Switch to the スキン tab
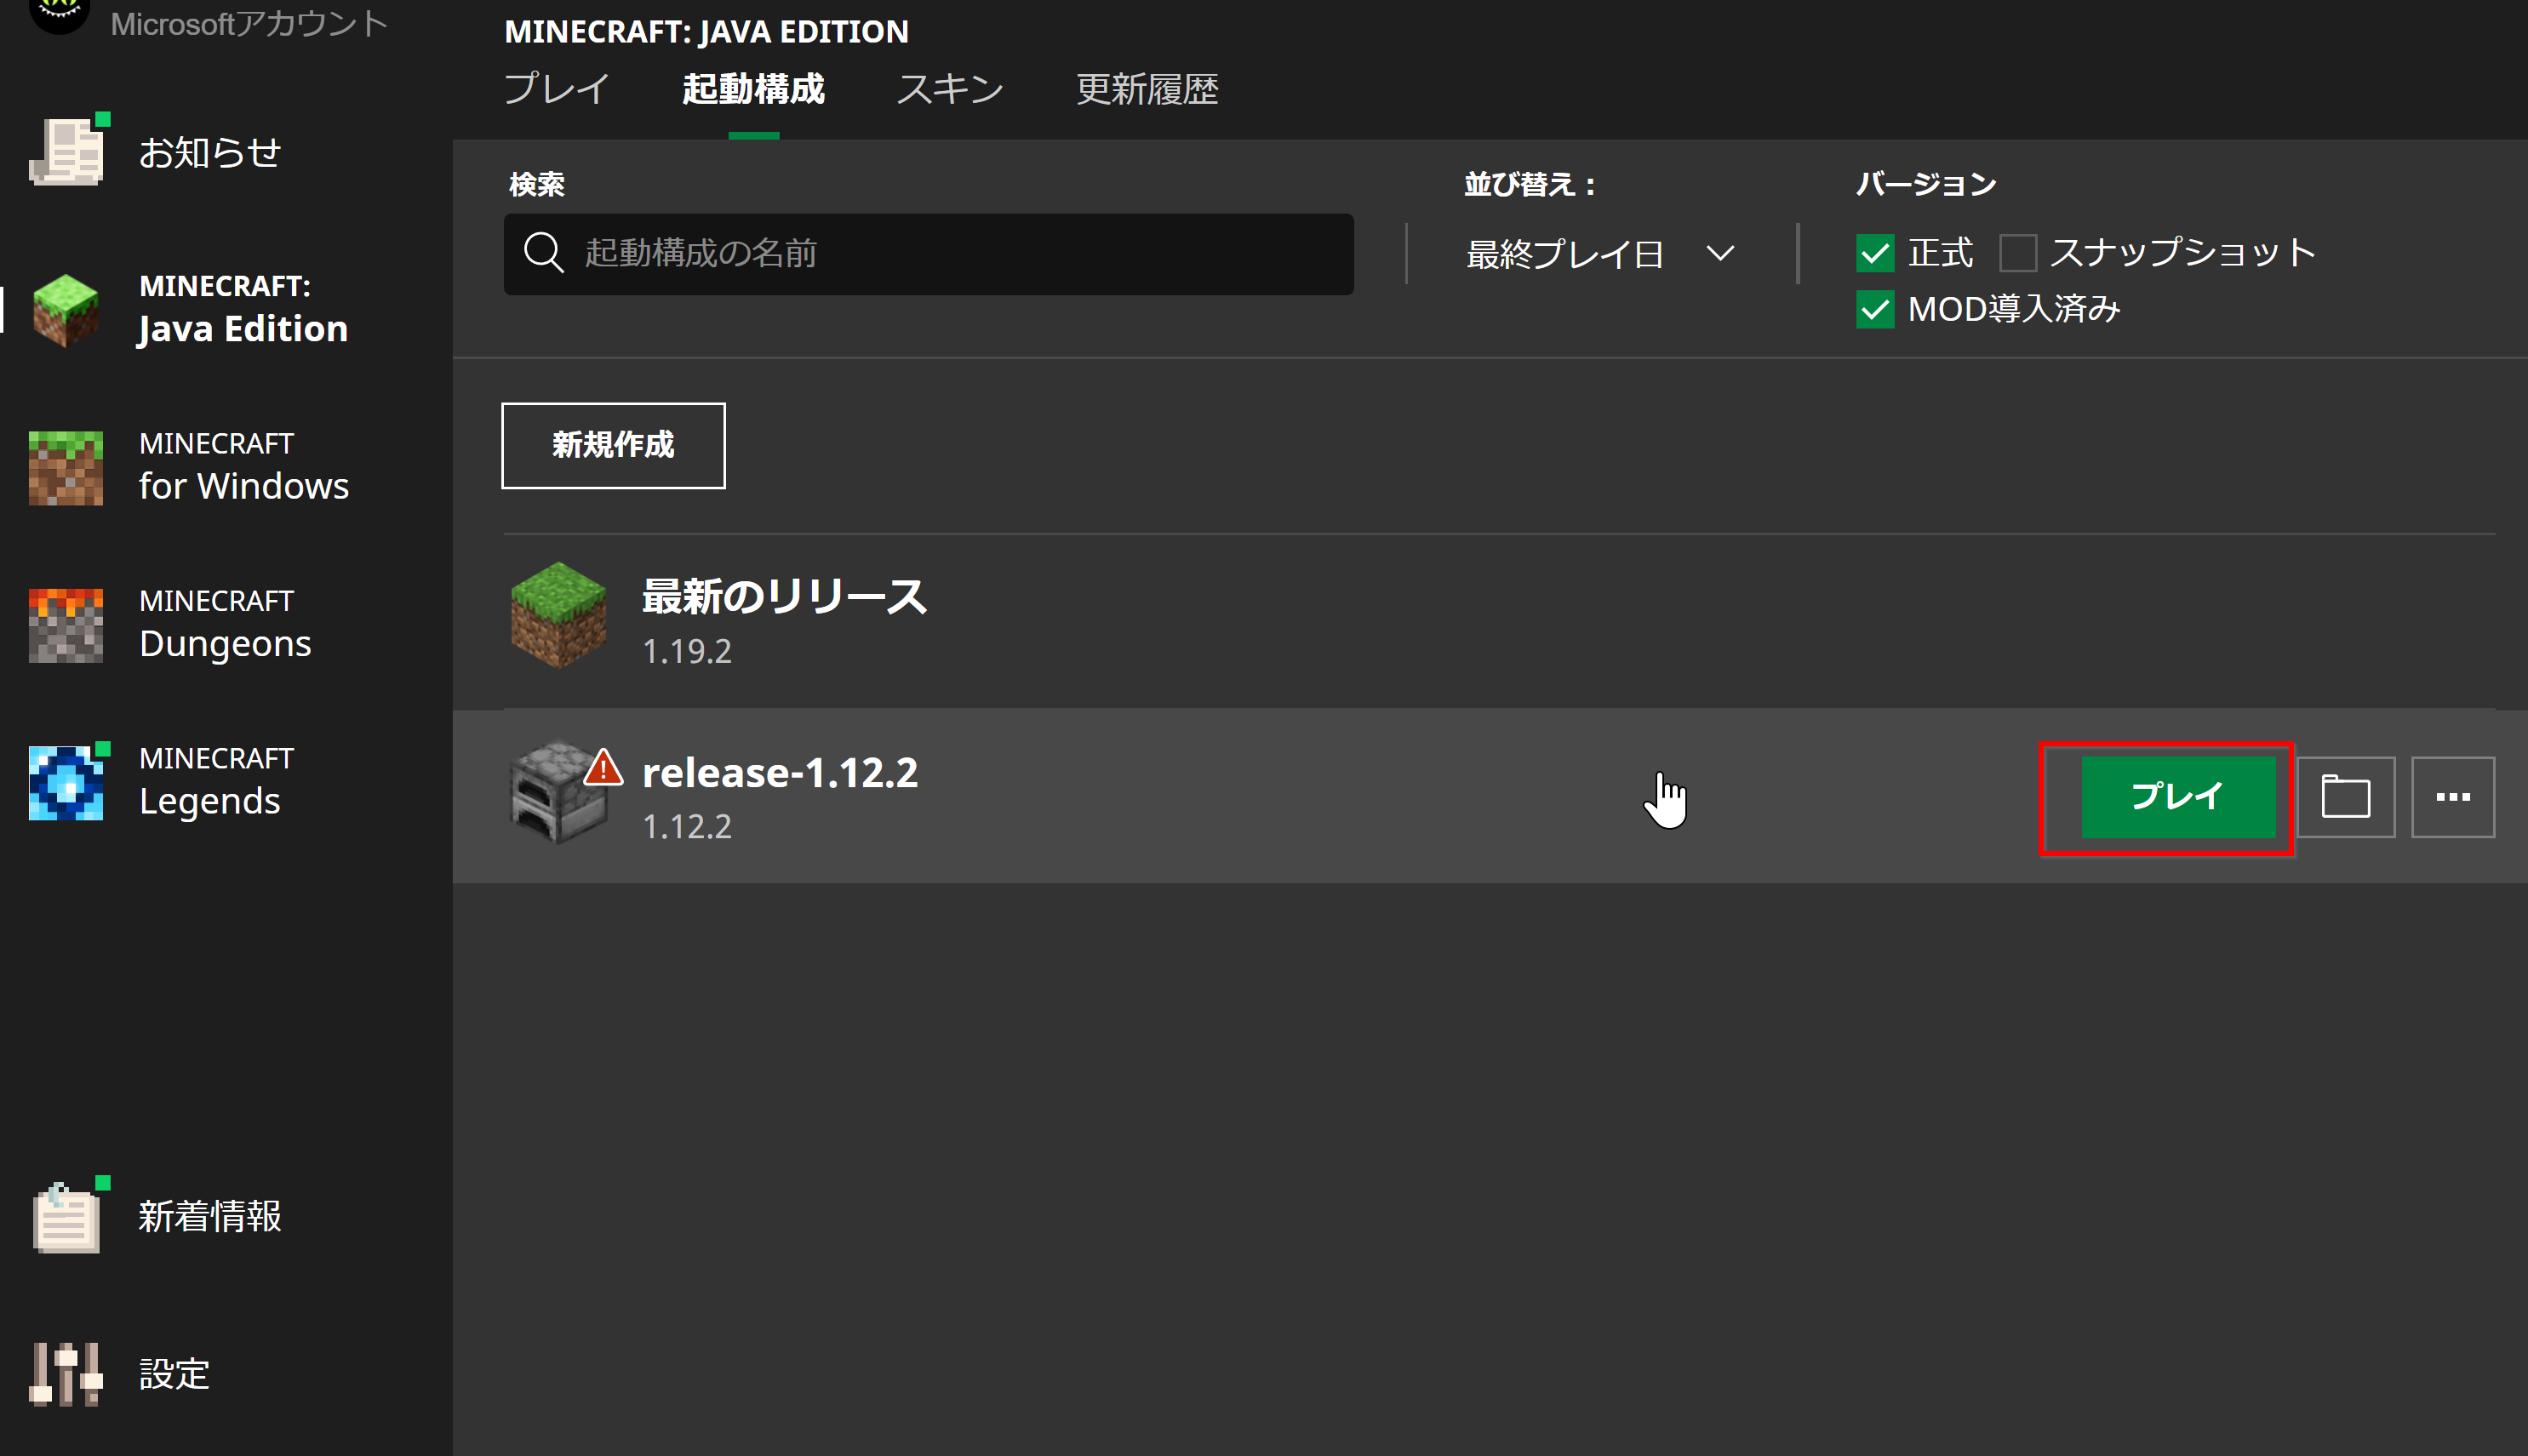 click(949, 89)
